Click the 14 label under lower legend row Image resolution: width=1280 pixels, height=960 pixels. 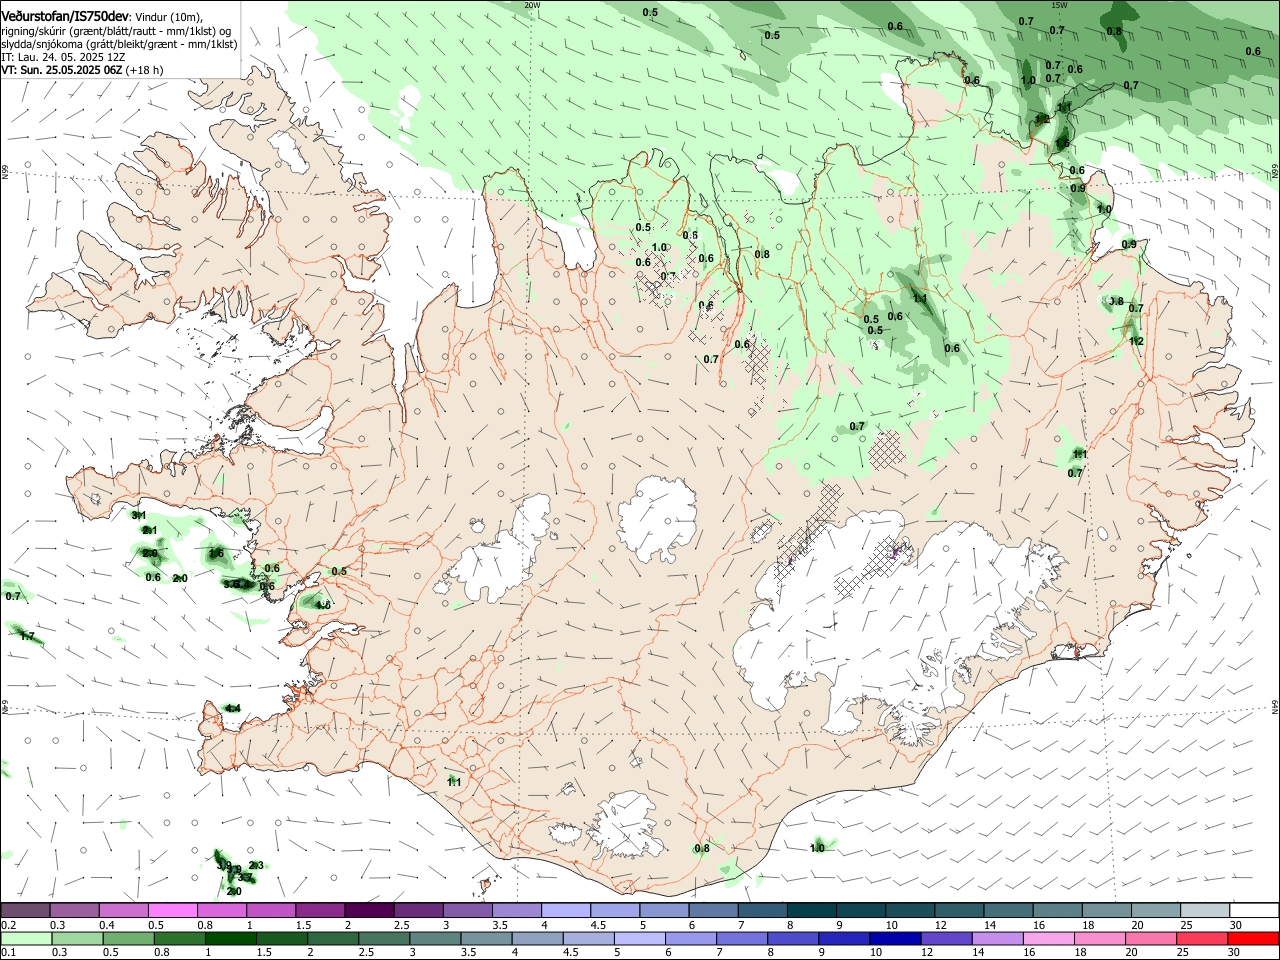click(977, 953)
